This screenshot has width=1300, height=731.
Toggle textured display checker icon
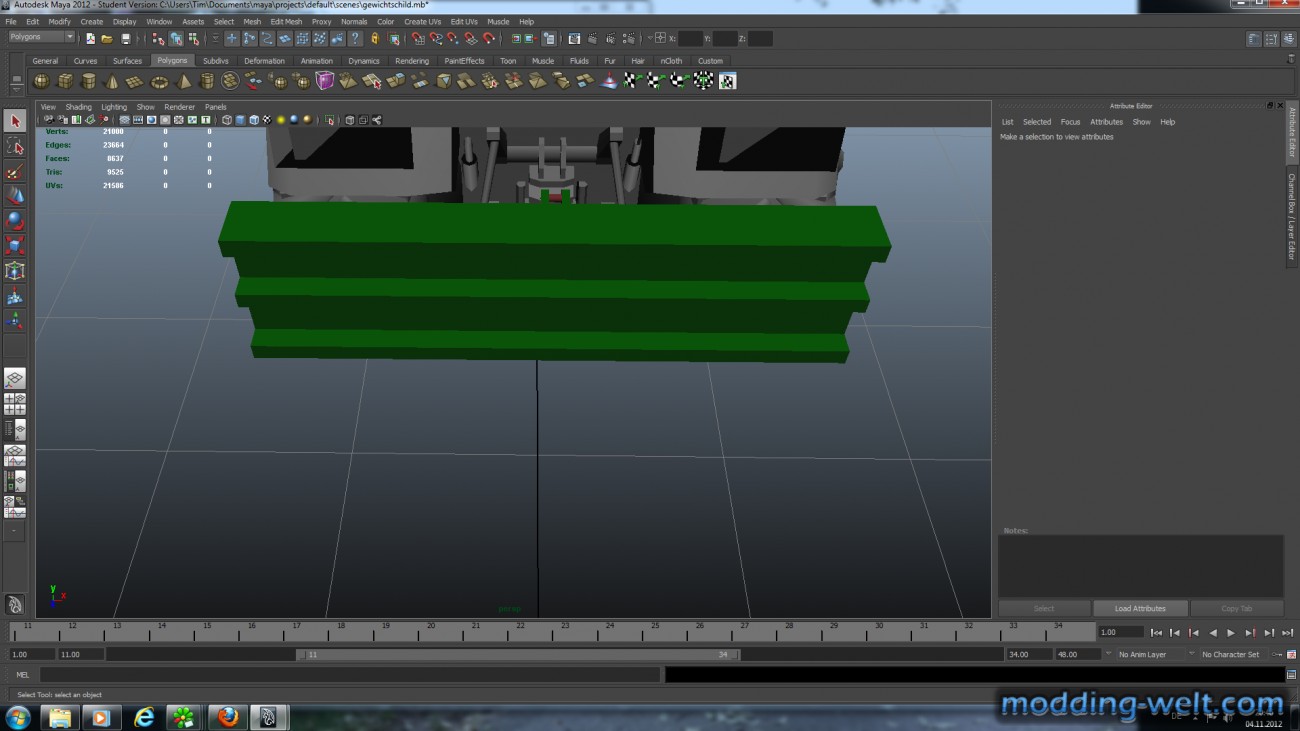267,120
